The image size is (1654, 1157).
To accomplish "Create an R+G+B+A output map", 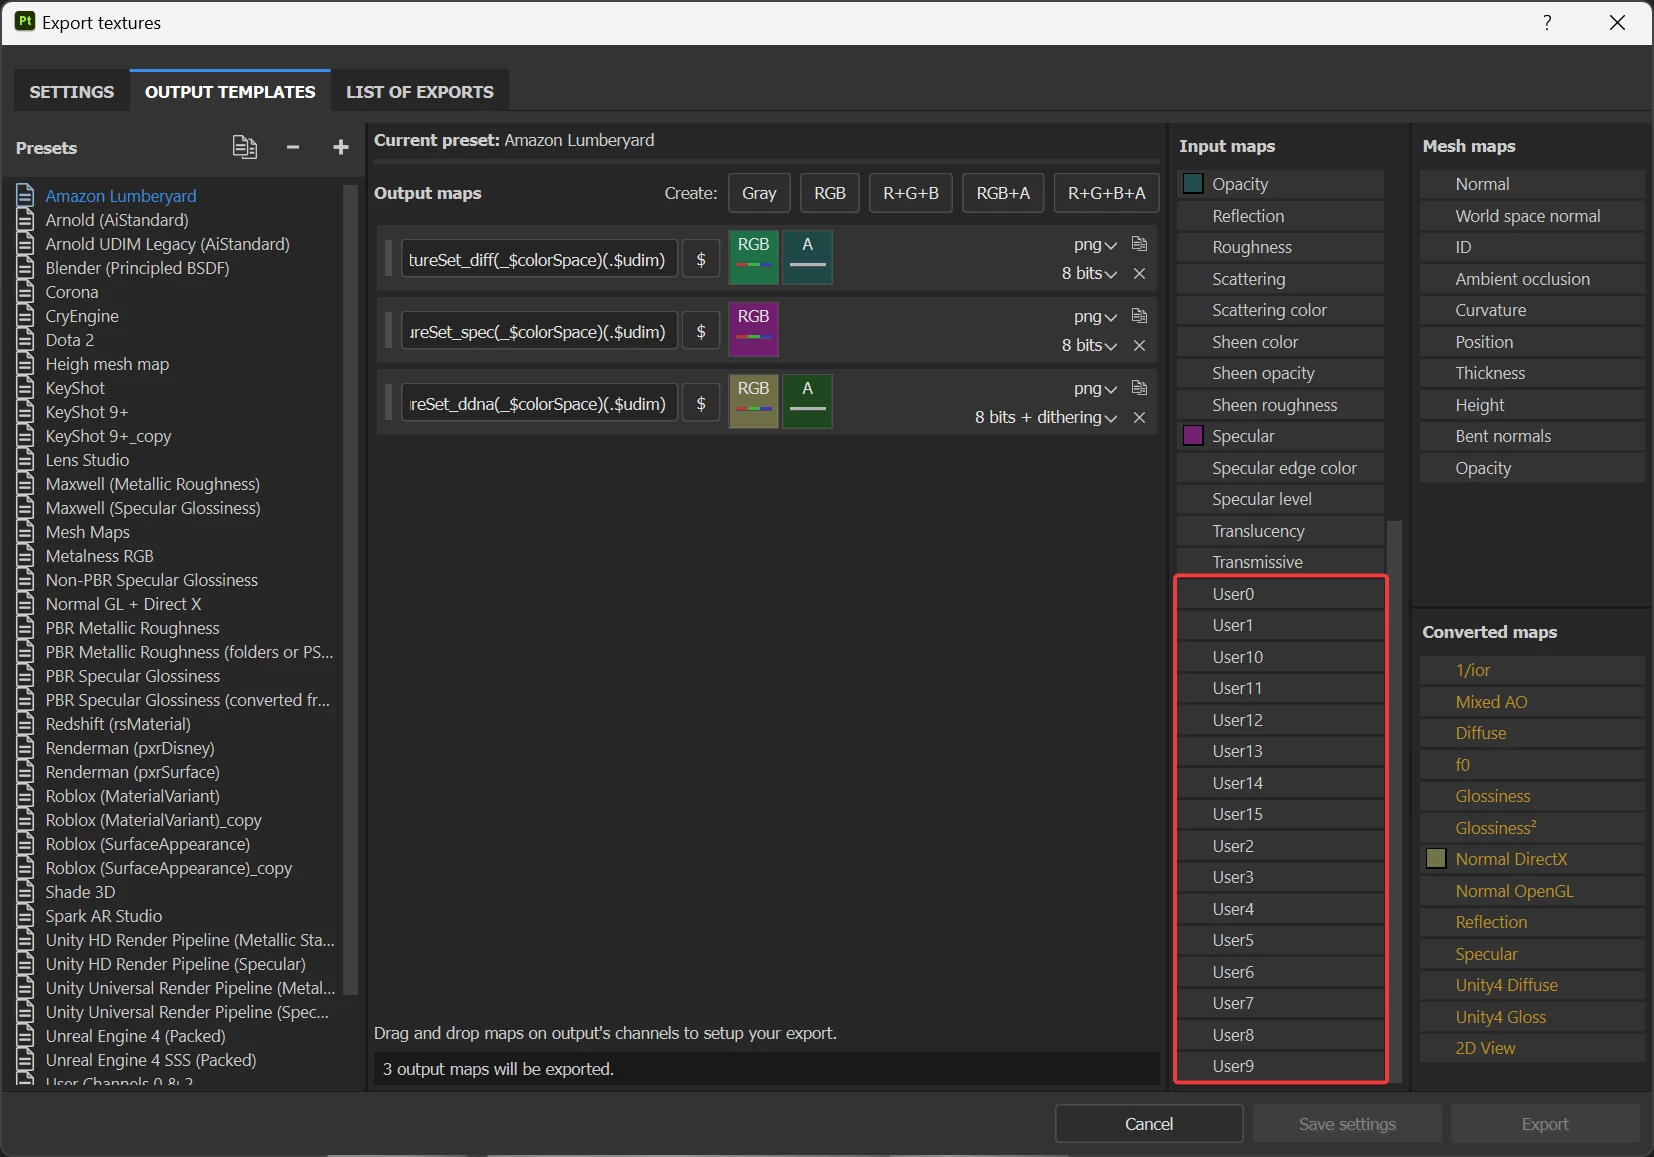I will click(1107, 193).
